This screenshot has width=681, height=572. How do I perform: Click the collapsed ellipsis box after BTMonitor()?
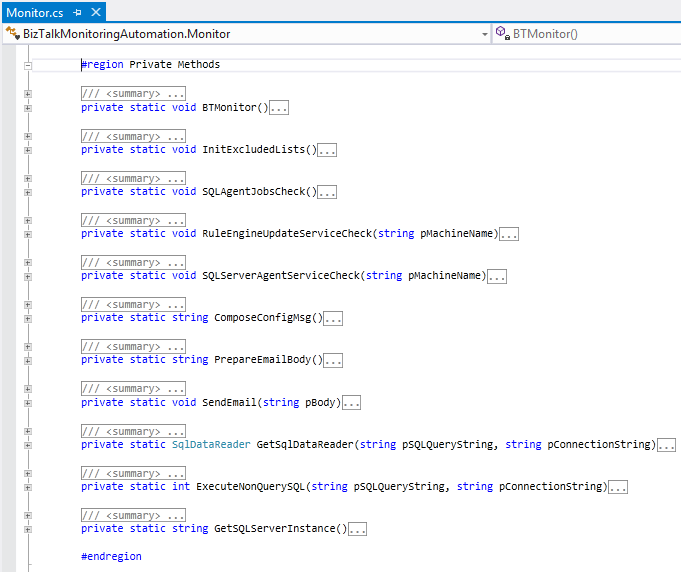coord(279,108)
